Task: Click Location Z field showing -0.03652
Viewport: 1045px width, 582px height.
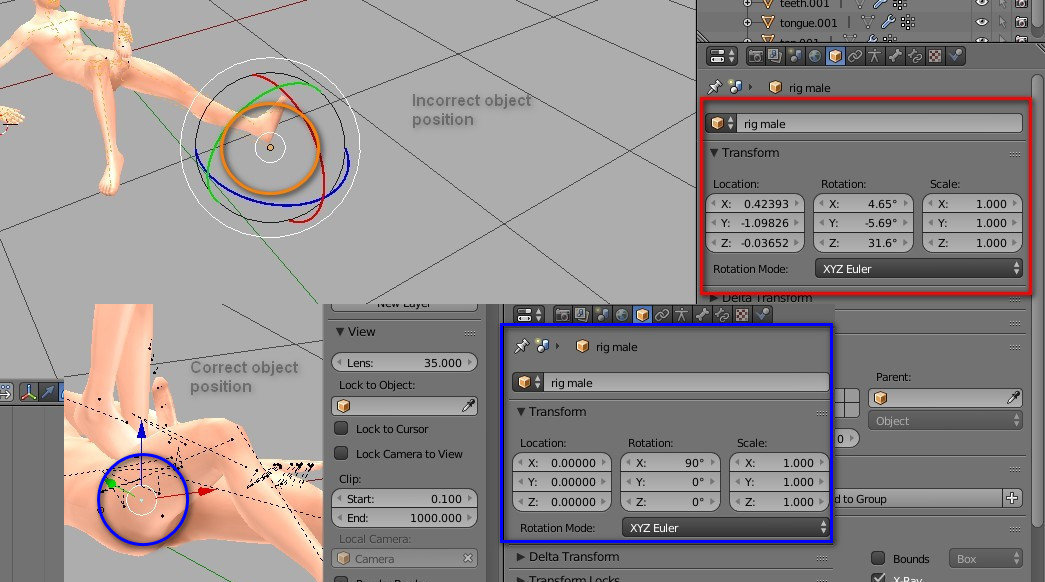Action: (754, 243)
